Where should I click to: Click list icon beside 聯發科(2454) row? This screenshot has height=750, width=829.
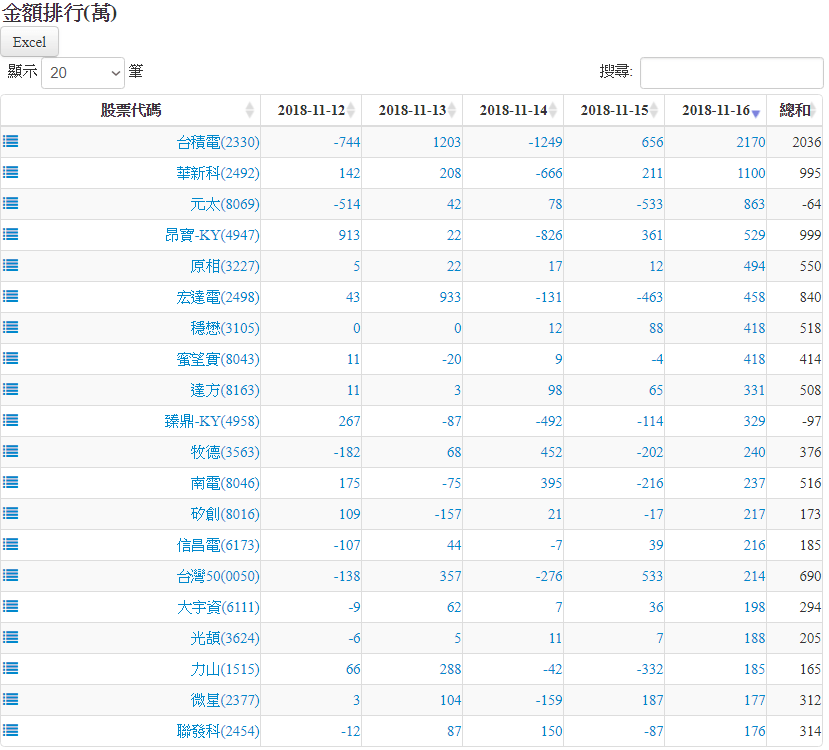[x=10, y=731]
